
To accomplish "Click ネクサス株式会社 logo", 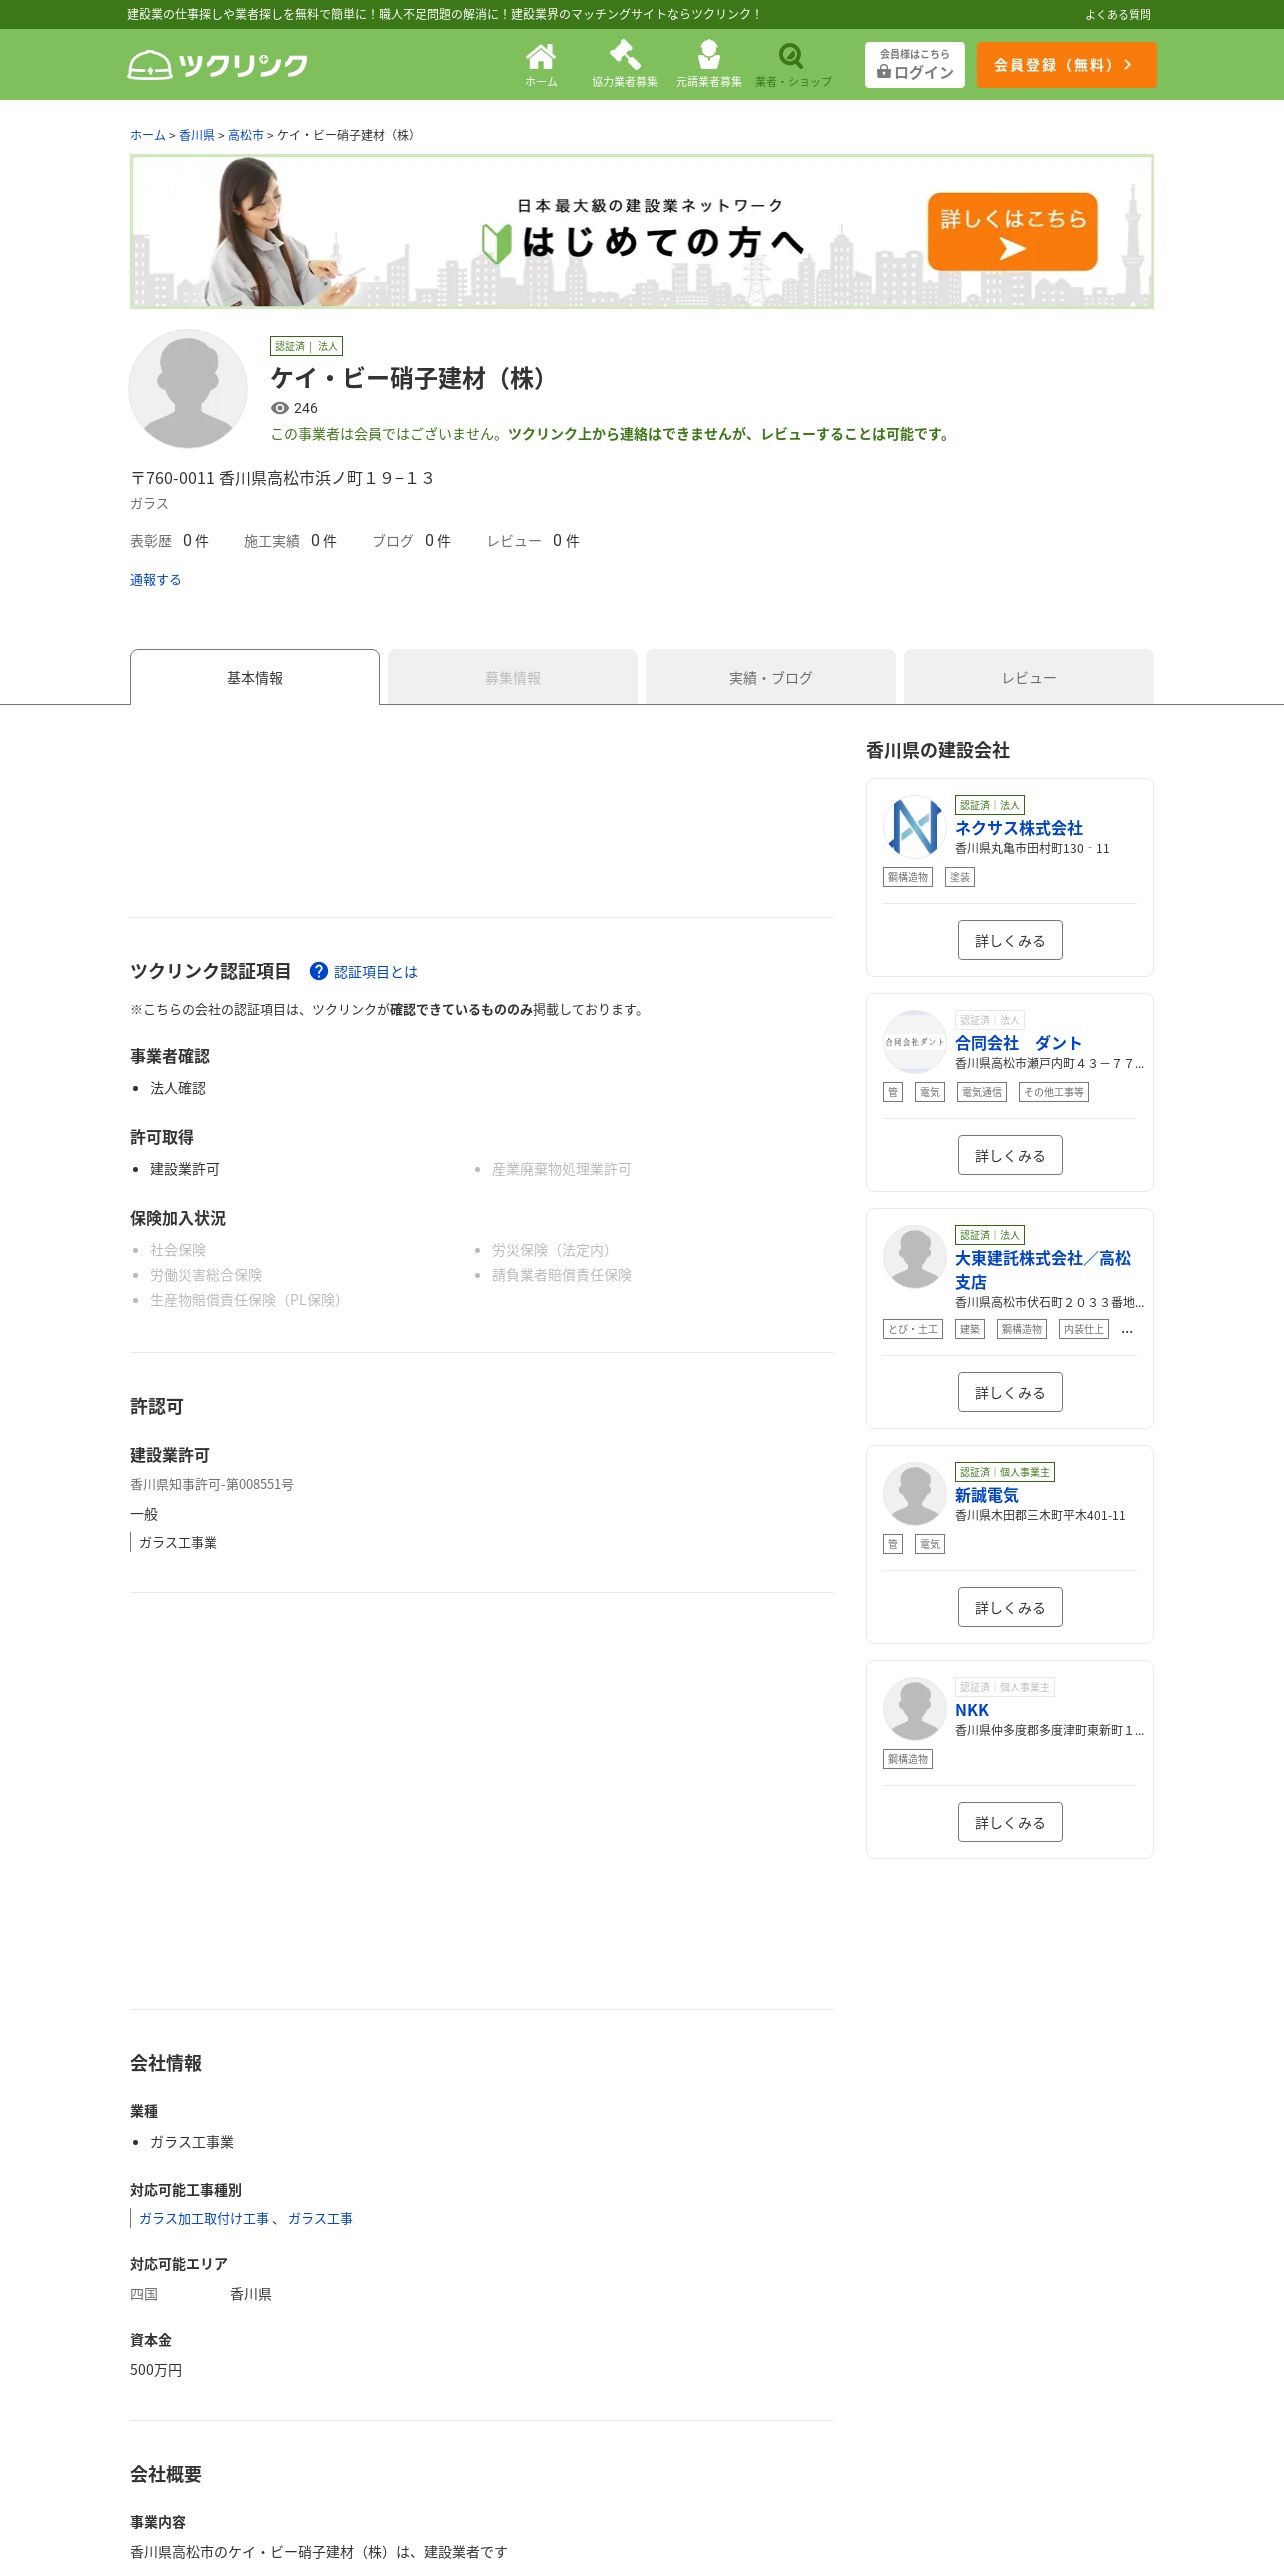I will pos(915,827).
